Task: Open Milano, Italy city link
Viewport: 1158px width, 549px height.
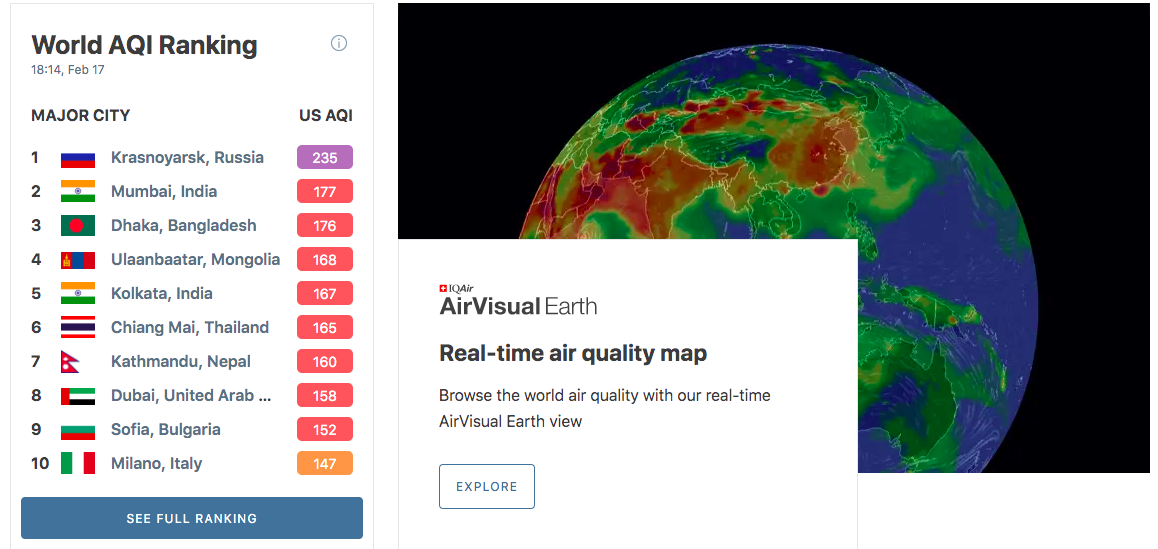Action: click(157, 463)
